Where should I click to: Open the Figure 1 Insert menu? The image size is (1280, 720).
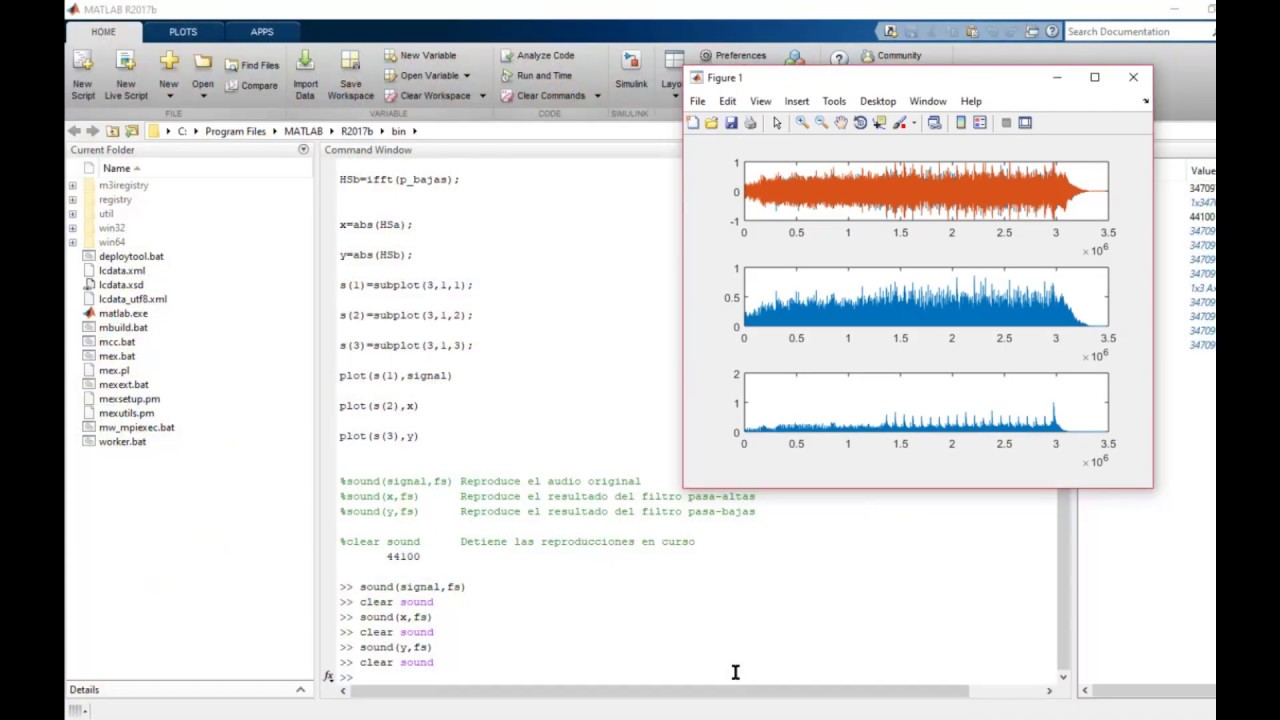click(x=797, y=101)
